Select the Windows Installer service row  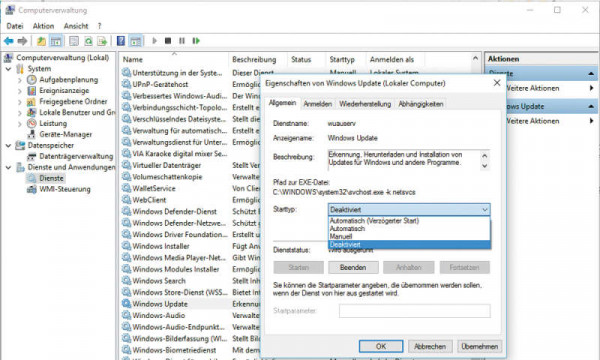click(x=191, y=246)
